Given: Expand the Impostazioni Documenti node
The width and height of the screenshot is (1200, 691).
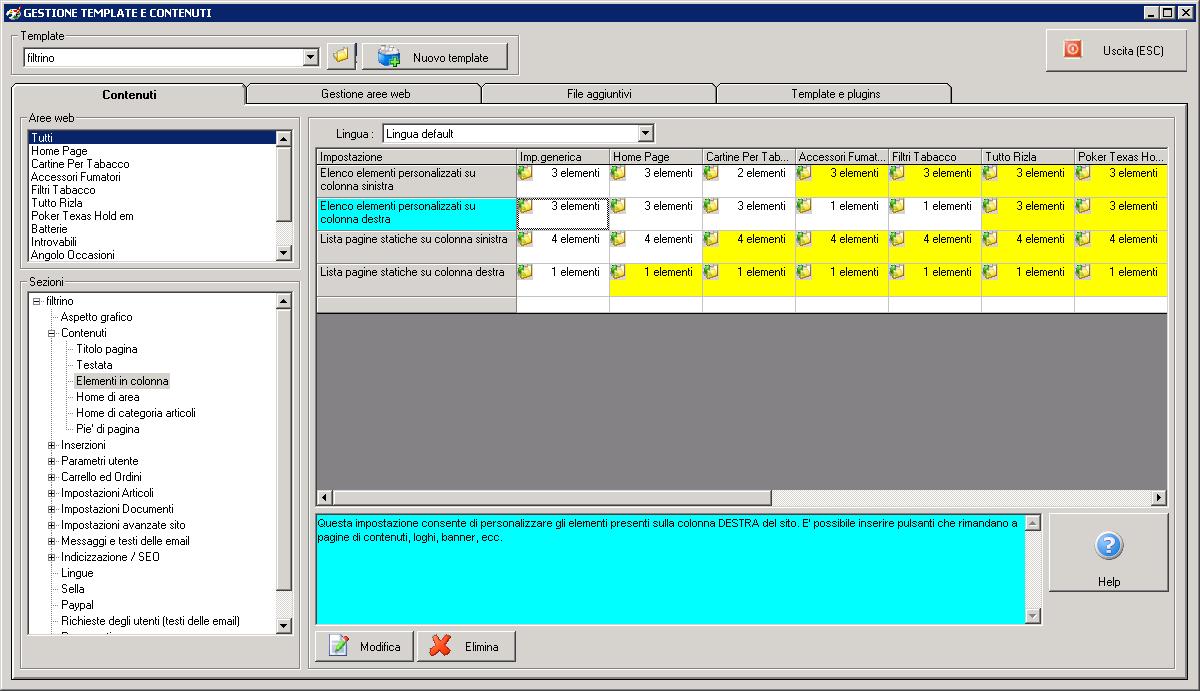Looking at the screenshot, I should [52, 509].
